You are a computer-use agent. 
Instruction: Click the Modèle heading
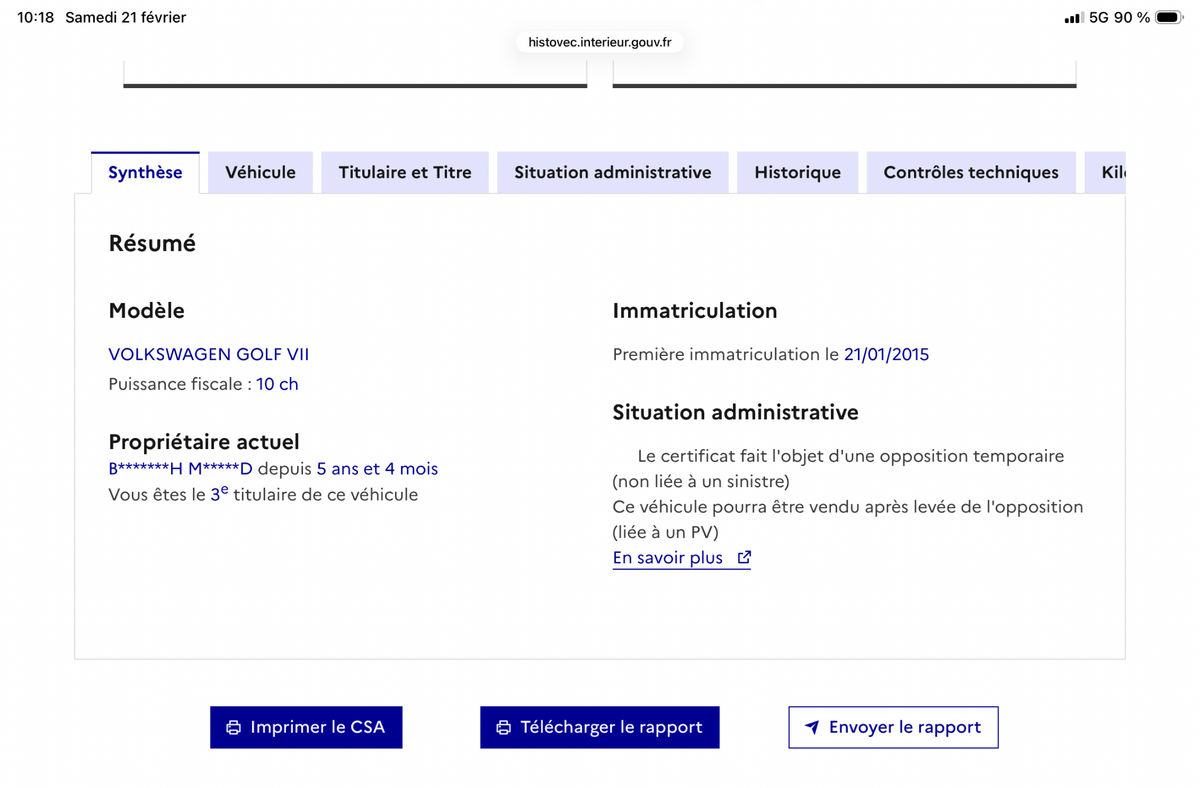146,311
